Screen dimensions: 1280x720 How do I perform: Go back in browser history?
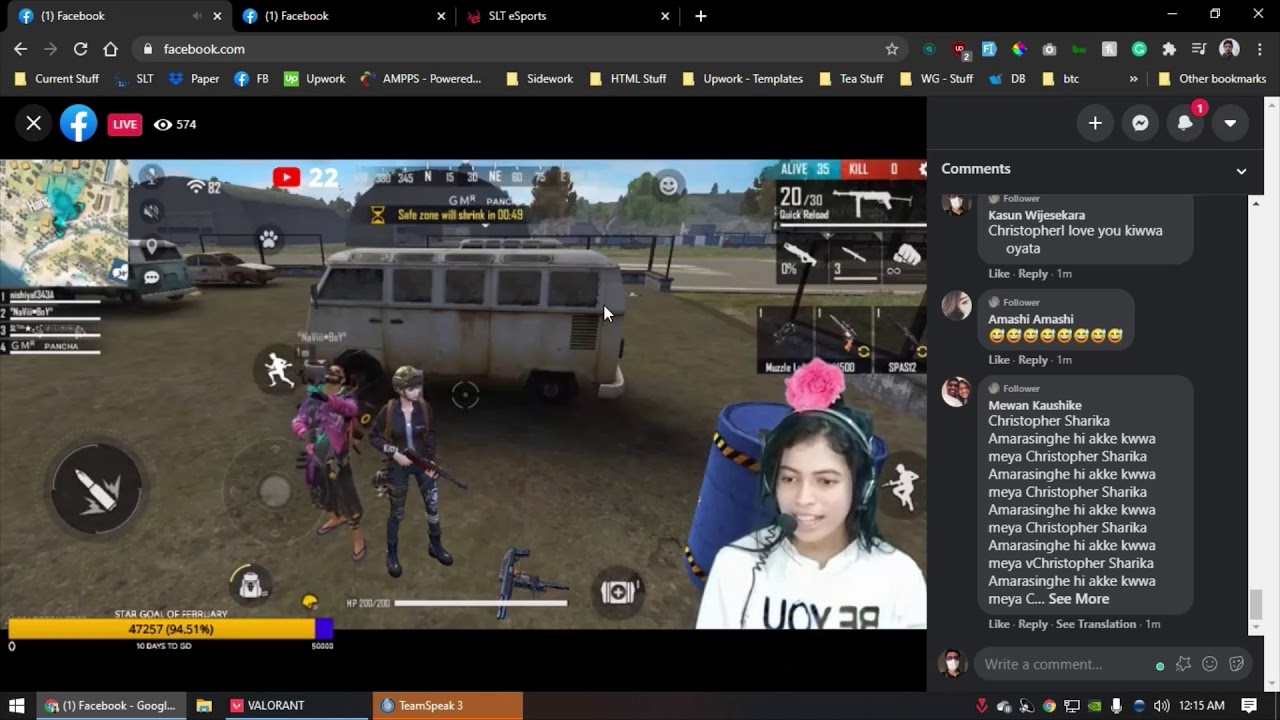click(x=20, y=49)
